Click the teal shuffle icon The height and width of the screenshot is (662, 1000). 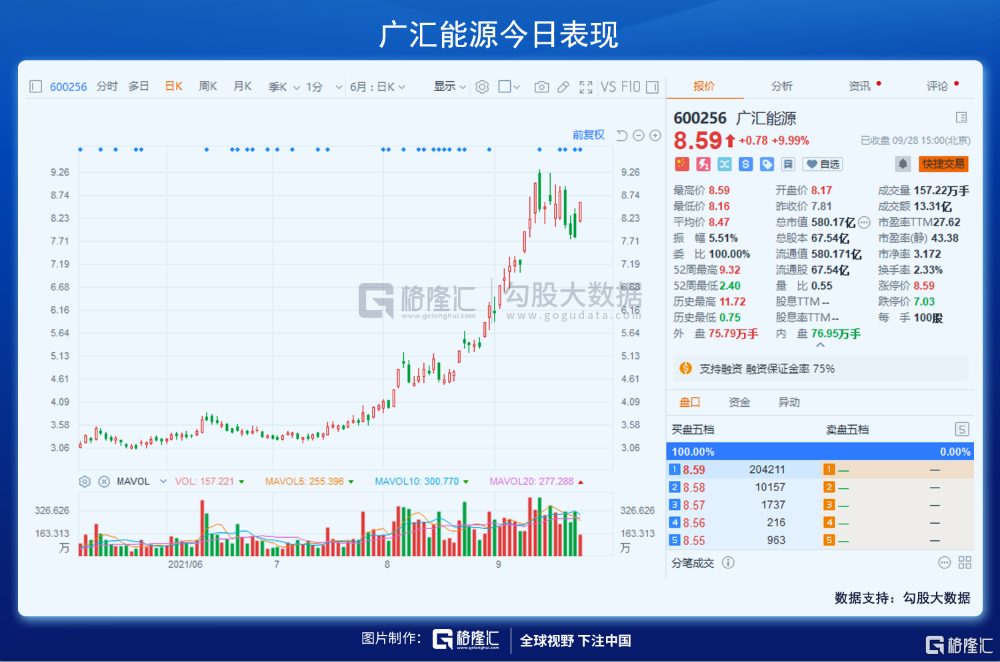[724, 165]
